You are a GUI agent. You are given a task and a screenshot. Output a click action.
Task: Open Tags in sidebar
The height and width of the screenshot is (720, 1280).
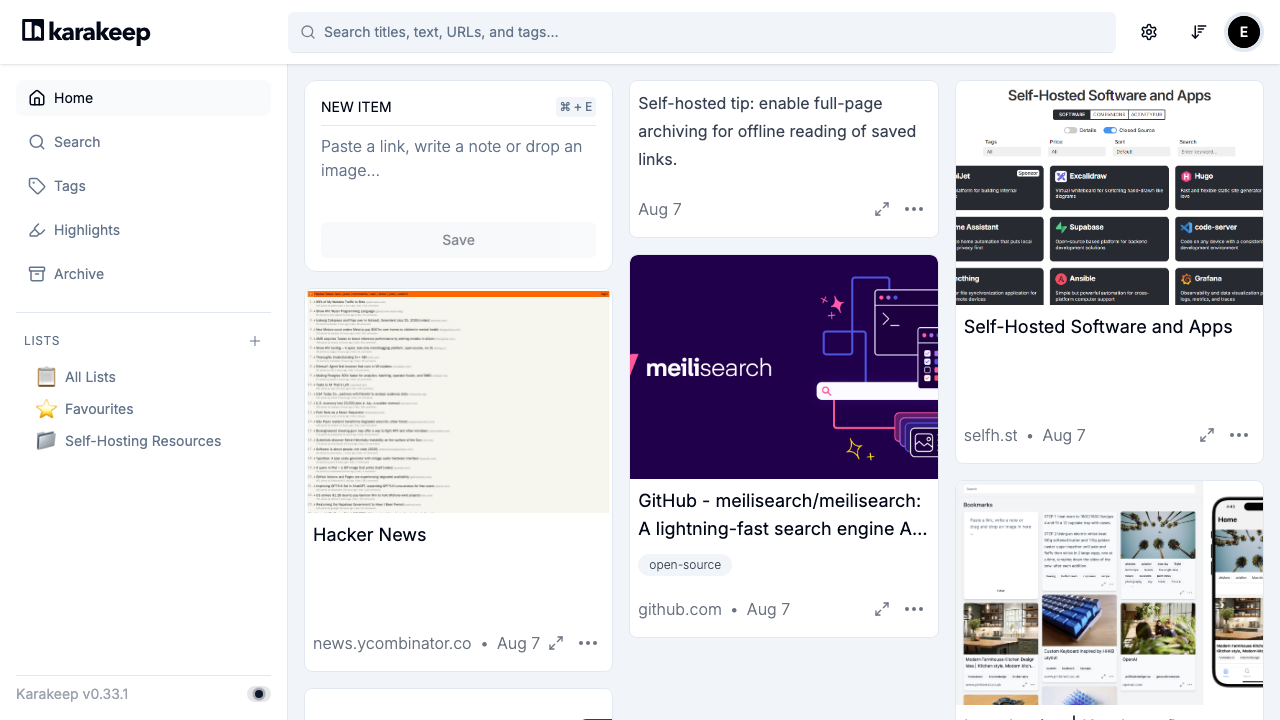point(143,186)
